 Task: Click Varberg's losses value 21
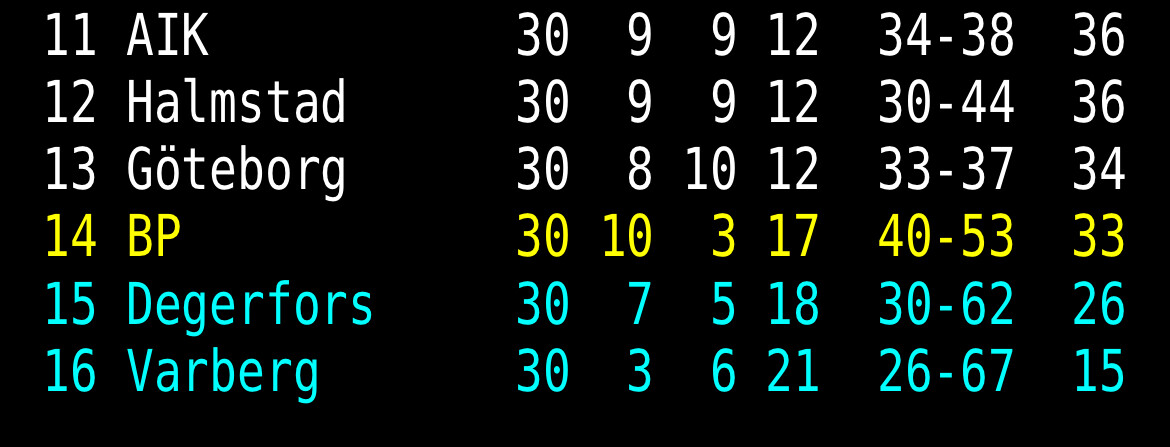(x=793, y=372)
